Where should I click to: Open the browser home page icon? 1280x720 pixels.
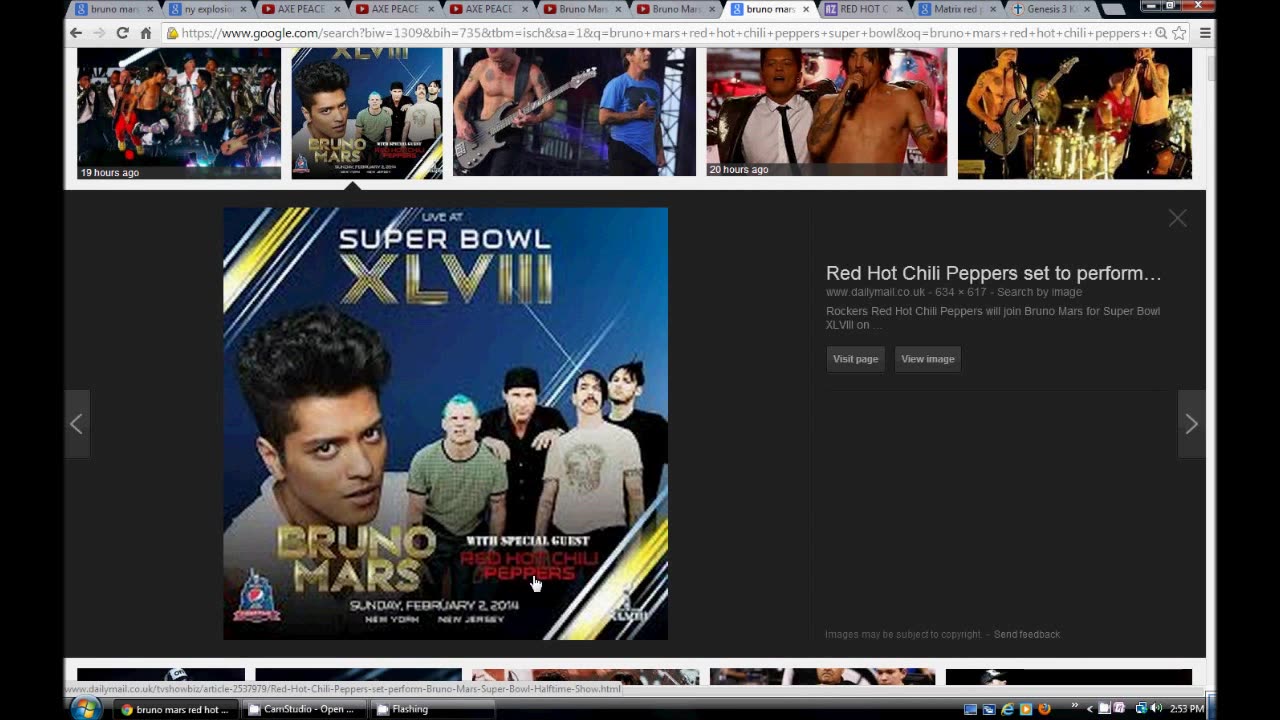pyautogui.click(x=145, y=33)
